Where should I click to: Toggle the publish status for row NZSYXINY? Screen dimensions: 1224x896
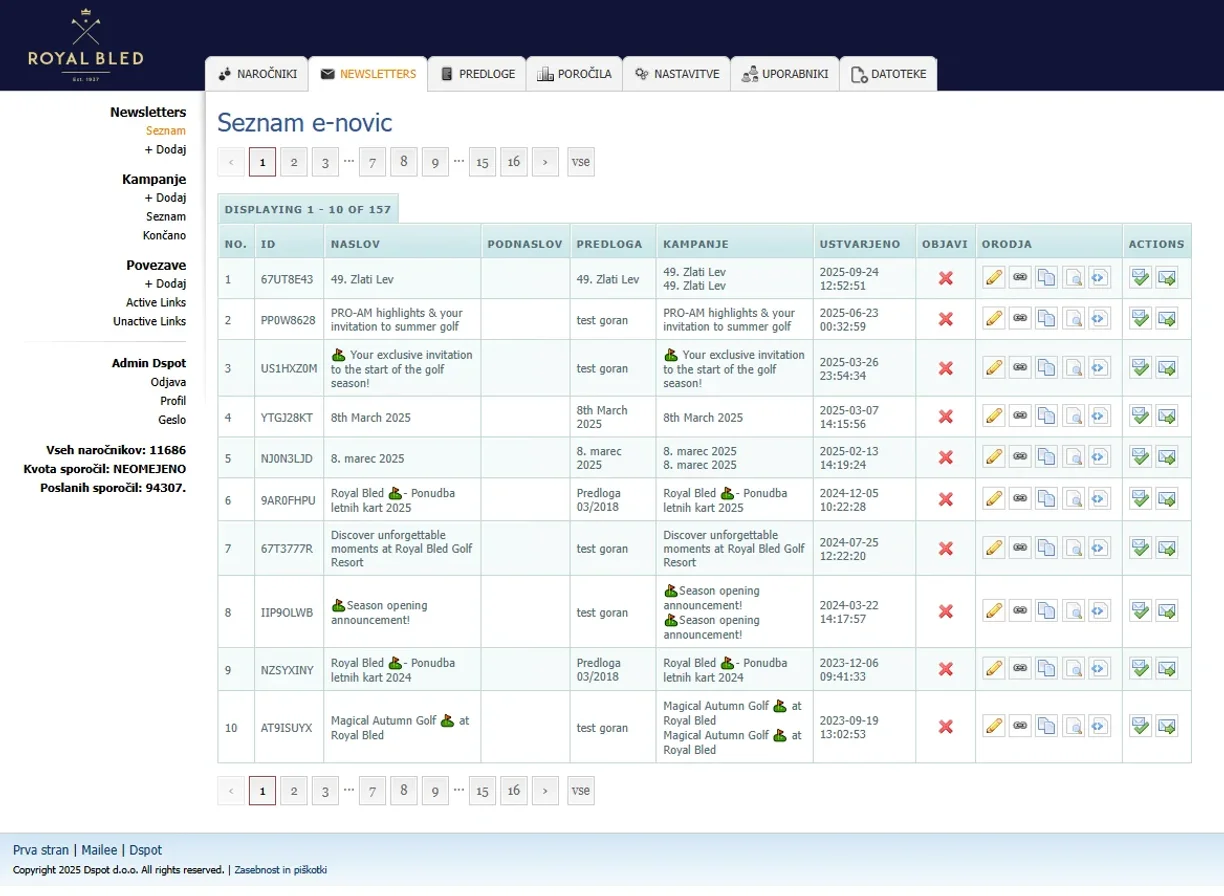pyautogui.click(x=945, y=669)
